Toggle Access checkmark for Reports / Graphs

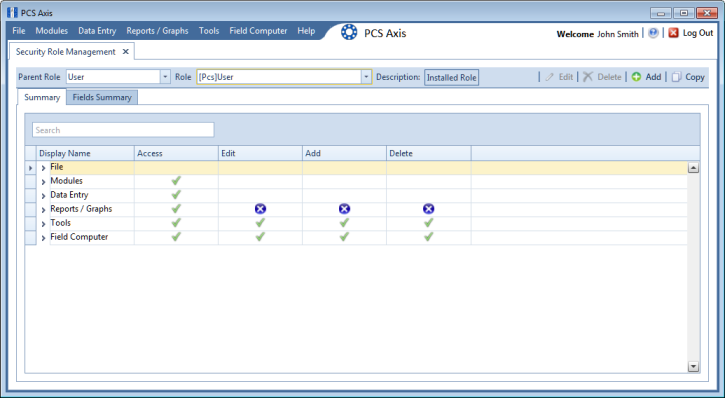click(x=176, y=209)
